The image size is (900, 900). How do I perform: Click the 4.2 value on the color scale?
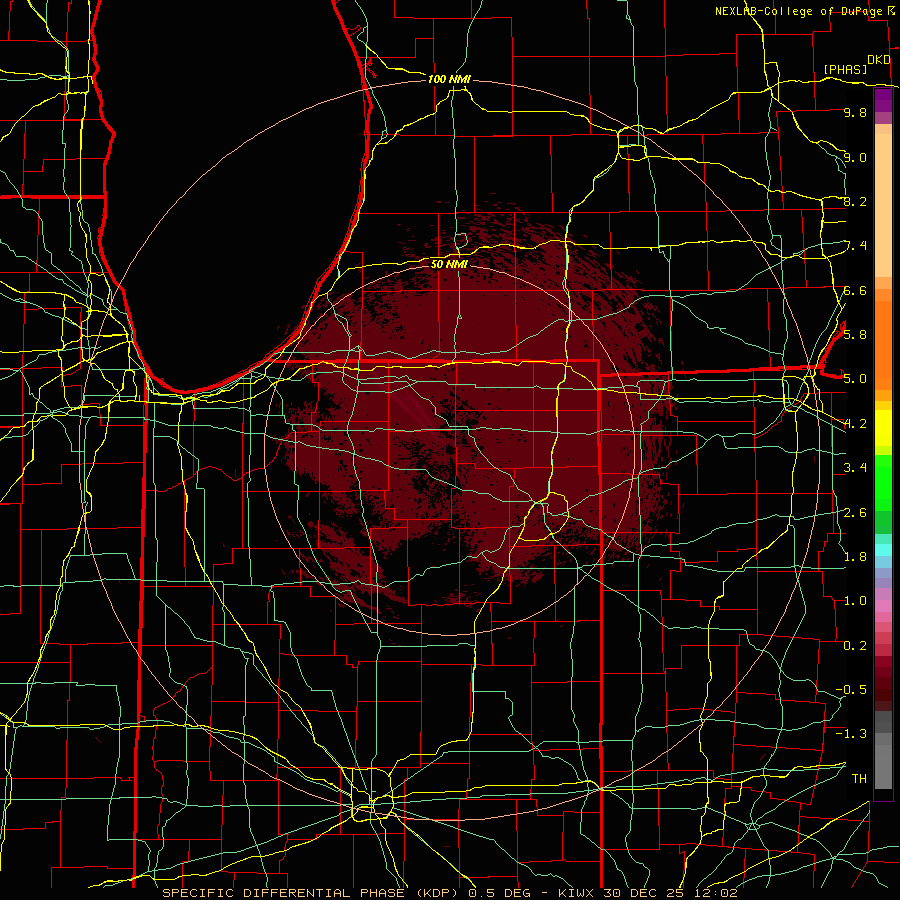tap(855, 424)
